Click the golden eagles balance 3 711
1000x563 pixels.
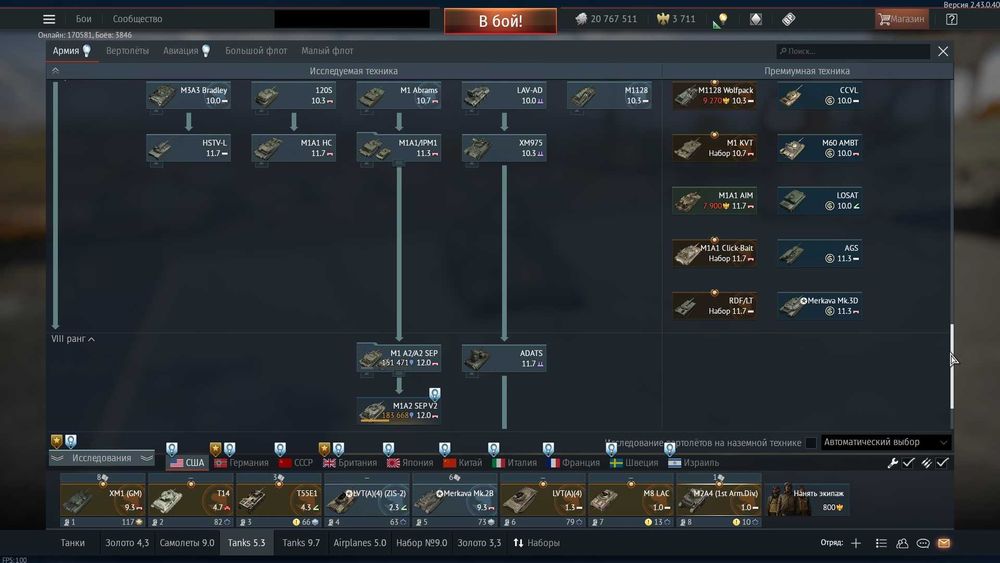point(676,19)
